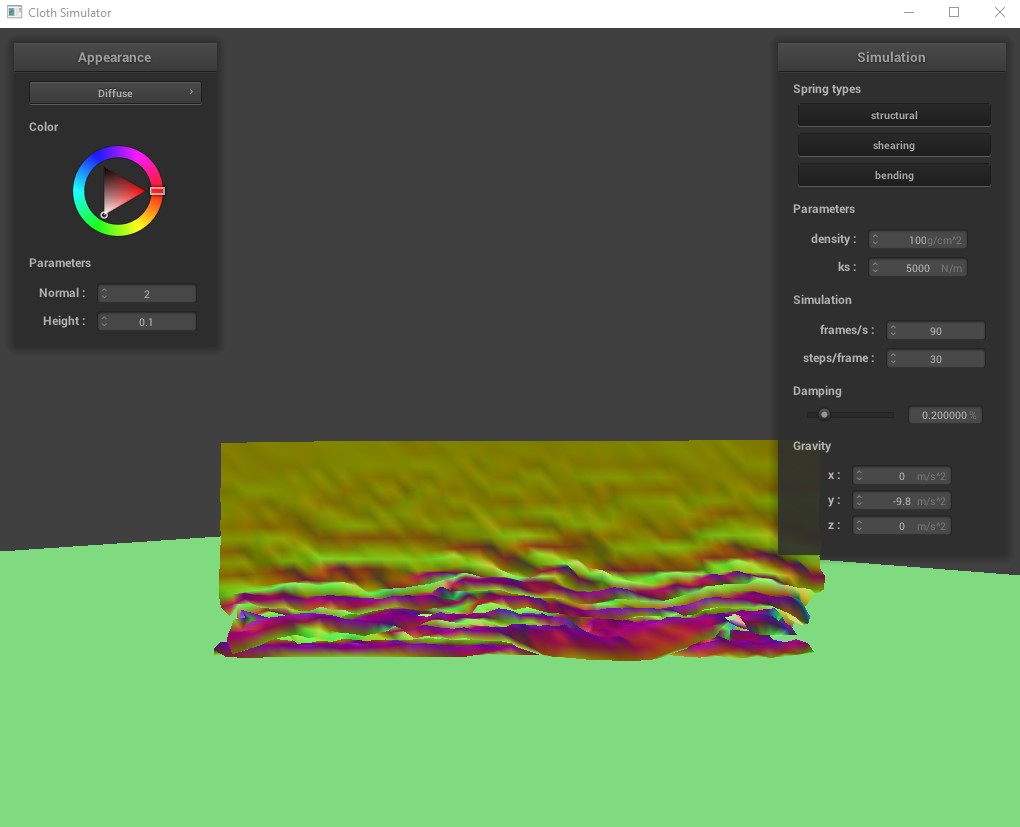This screenshot has height=827, width=1020.
Task: Toggle the bending spring type
Action: coord(894,175)
